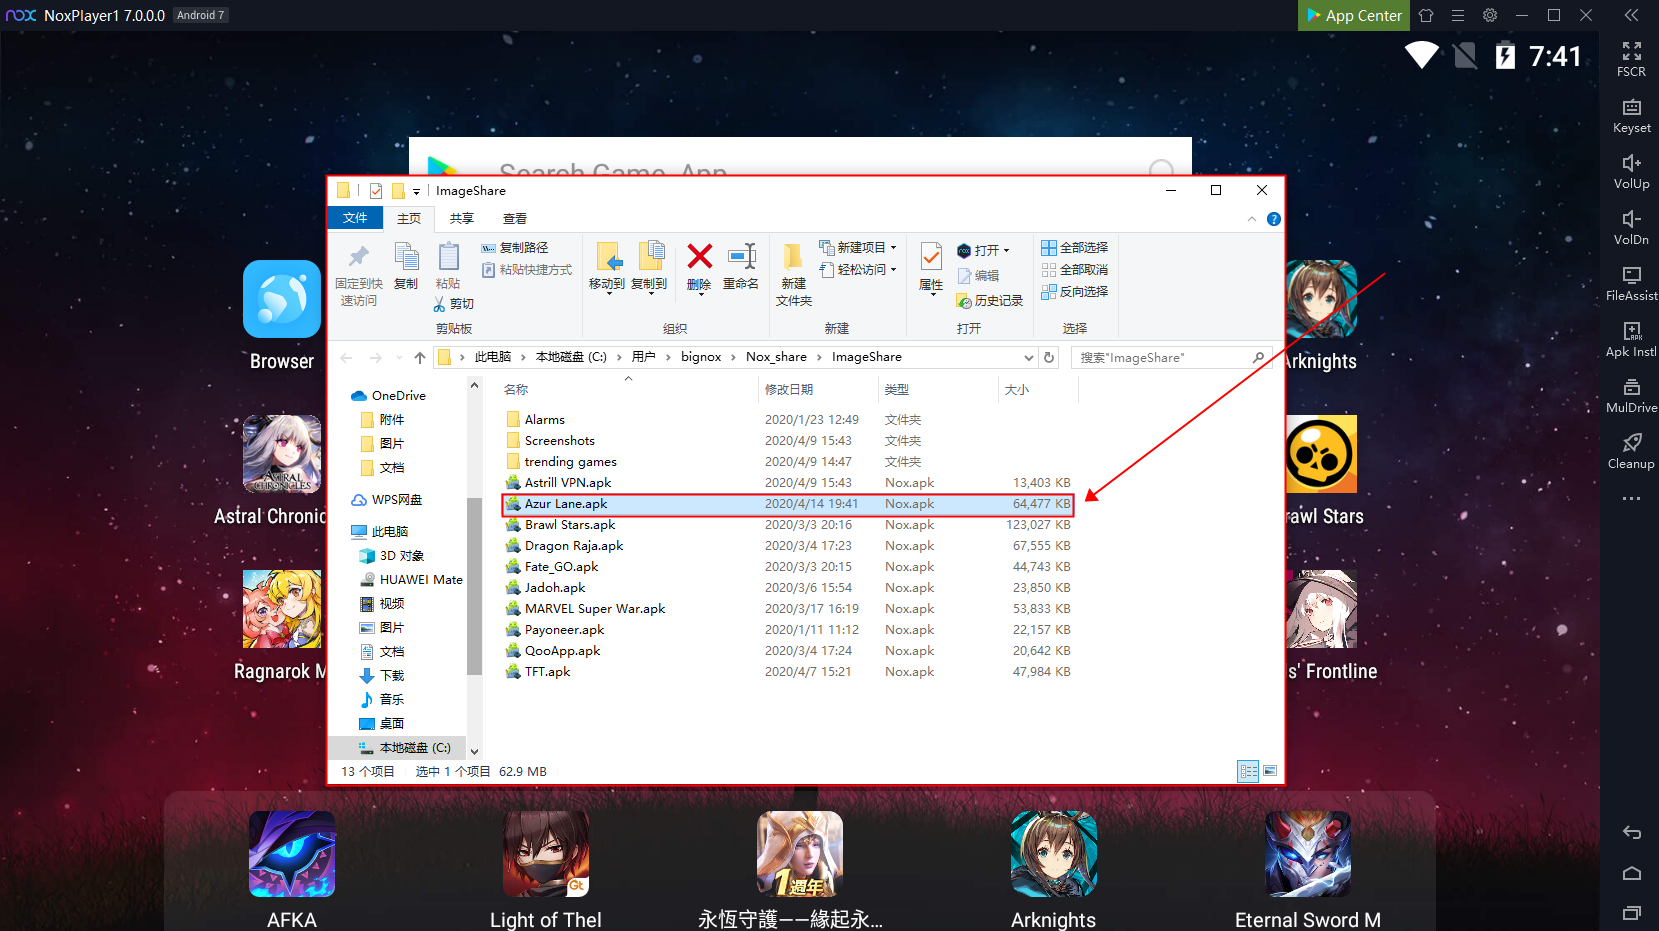
Task: Click Invert selection in ribbon
Action: coord(1075,291)
